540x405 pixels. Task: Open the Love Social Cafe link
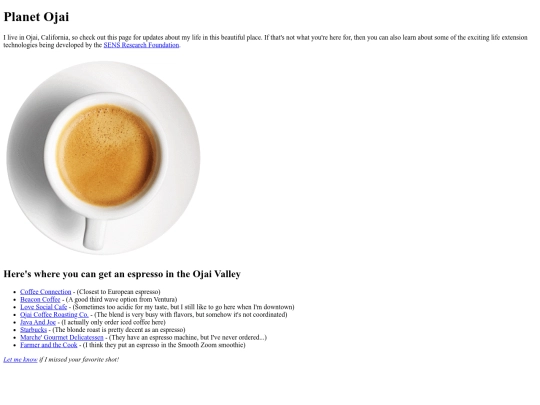click(44, 307)
